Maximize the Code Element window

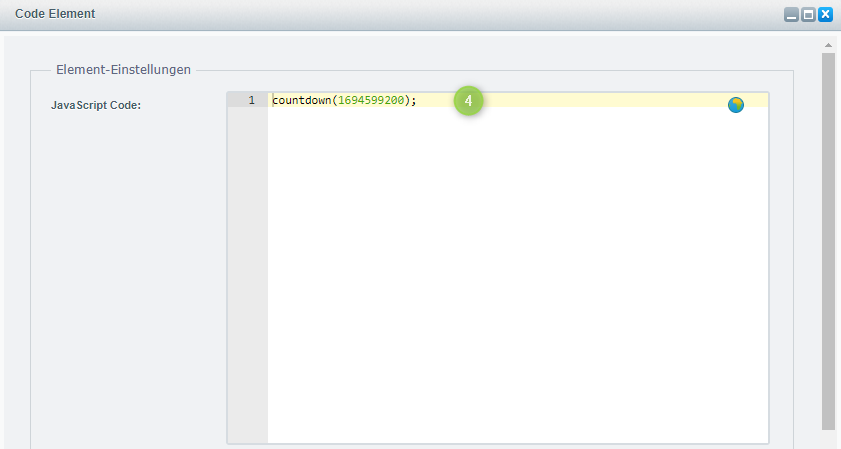[808, 14]
